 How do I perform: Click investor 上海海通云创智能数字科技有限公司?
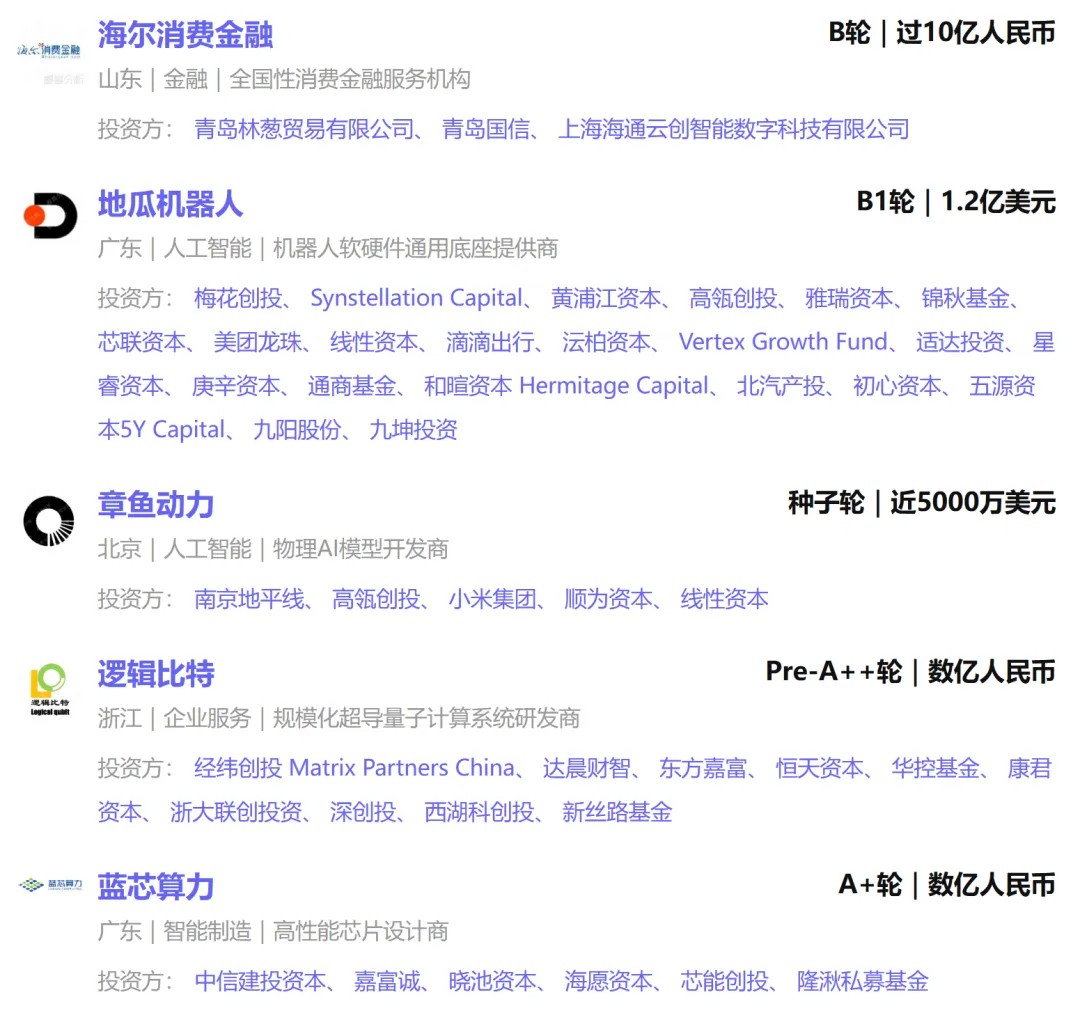pyautogui.click(x=733, y=130)
